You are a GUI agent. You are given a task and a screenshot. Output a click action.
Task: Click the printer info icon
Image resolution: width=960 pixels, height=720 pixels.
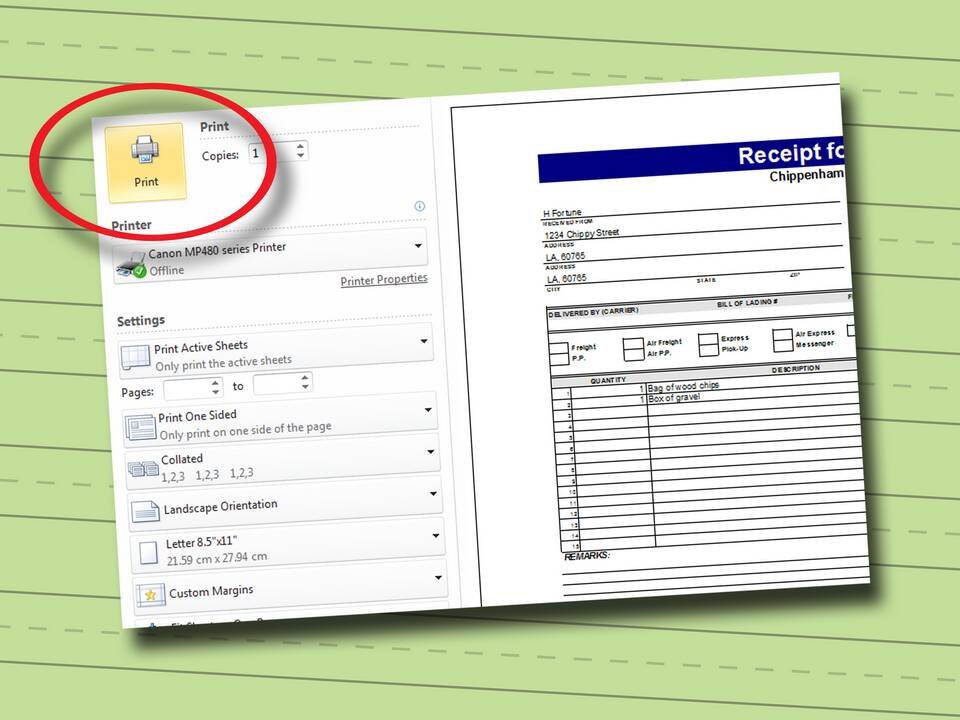point(419,206)
